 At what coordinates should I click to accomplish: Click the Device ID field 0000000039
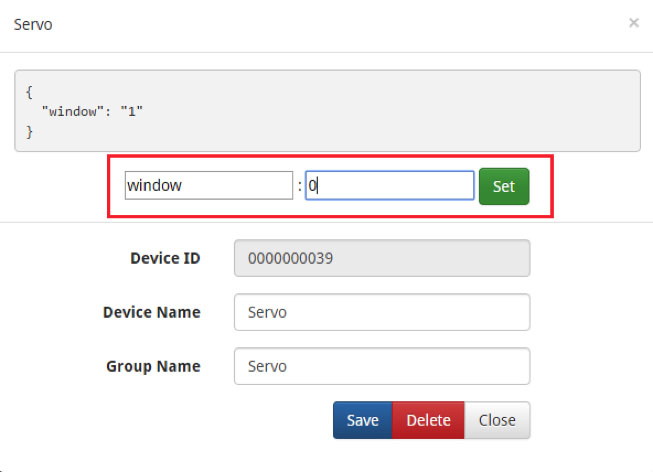coord(382,258)
